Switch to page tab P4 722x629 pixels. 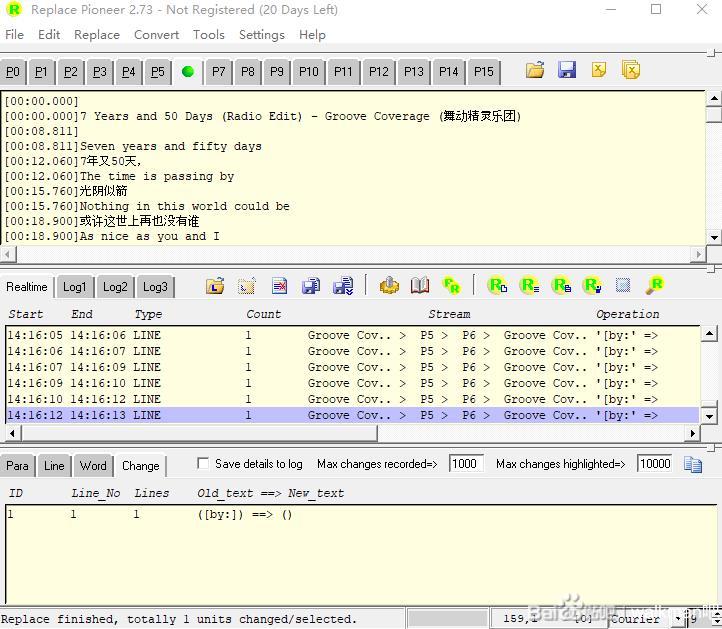coord(128,72)
